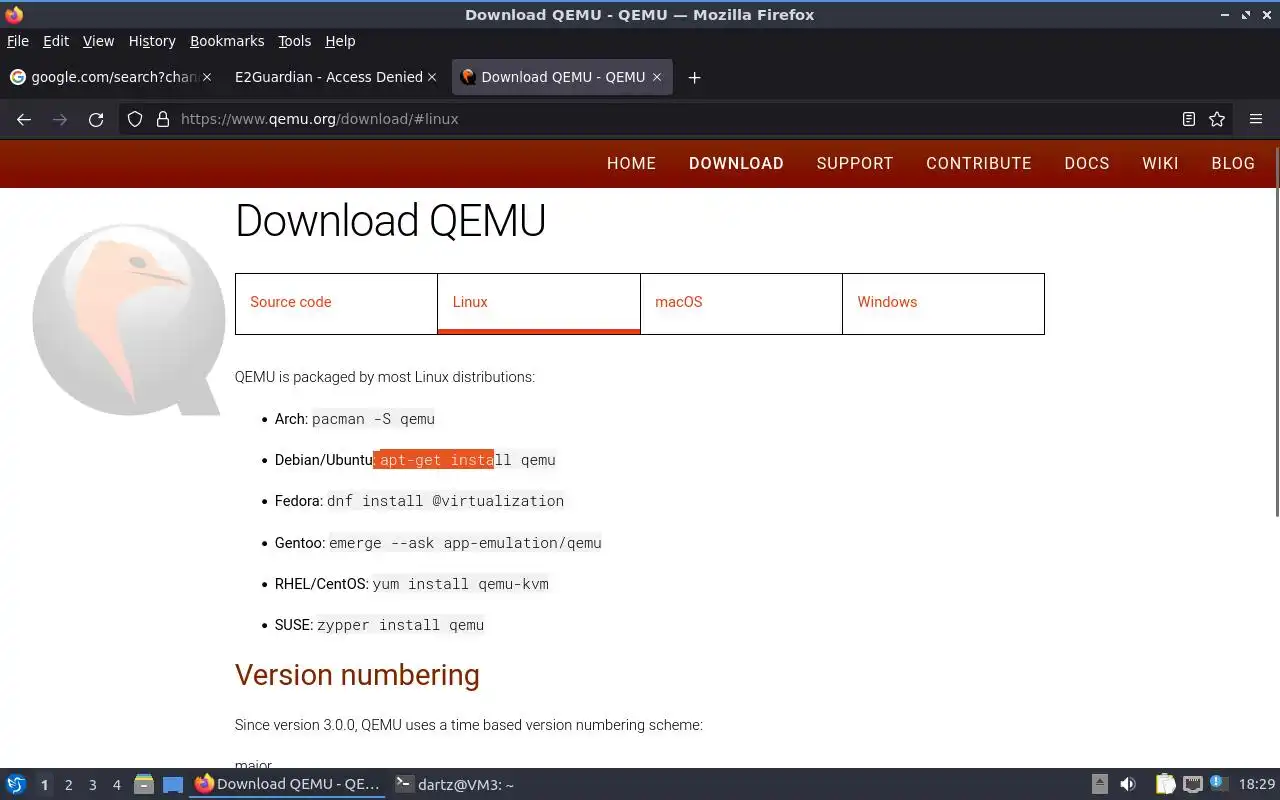Close the google.com search tab
The width and height of the screenshot is (1280, 800).
(207, 77)
